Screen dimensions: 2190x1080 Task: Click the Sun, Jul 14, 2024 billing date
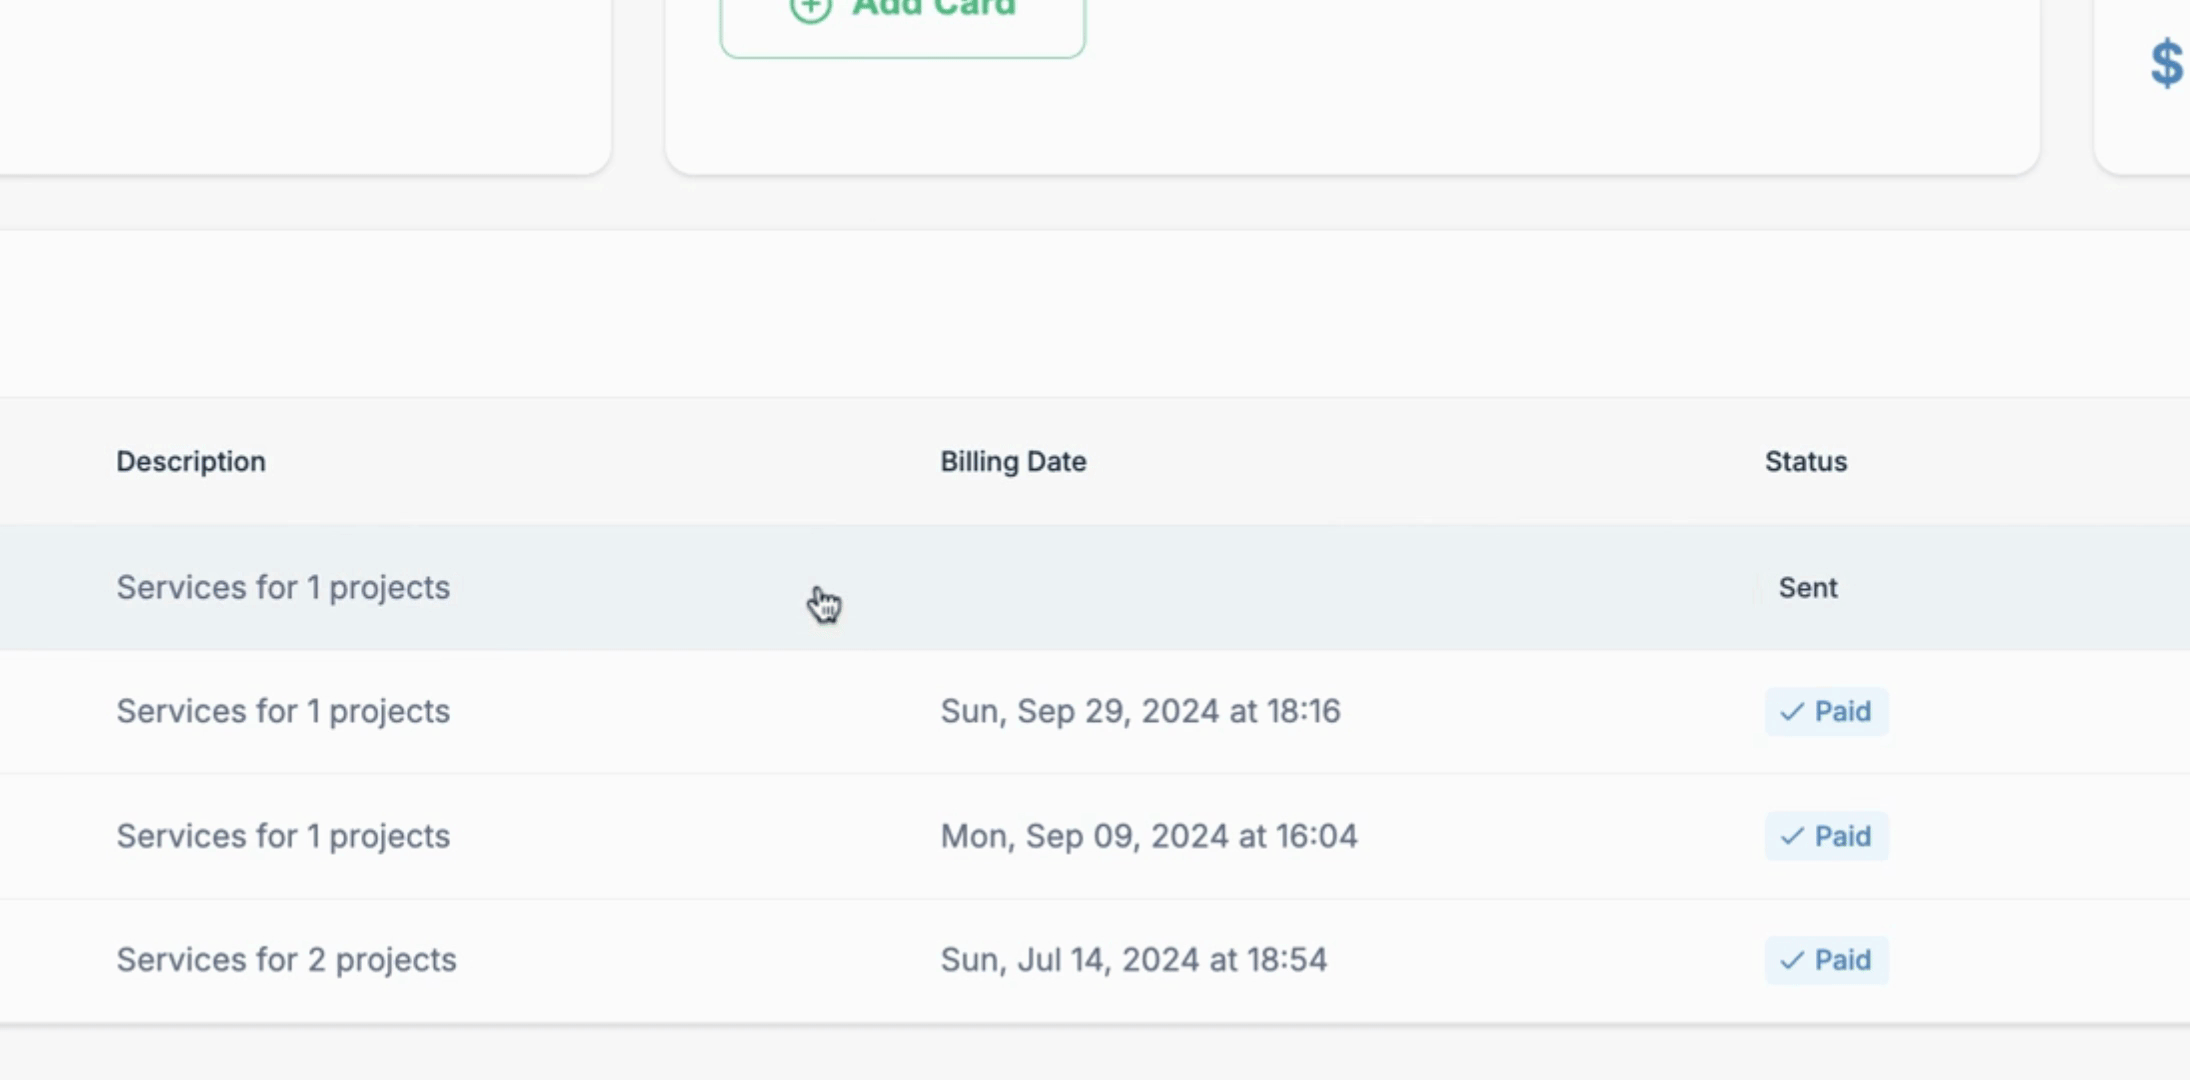click(1134, 960)
